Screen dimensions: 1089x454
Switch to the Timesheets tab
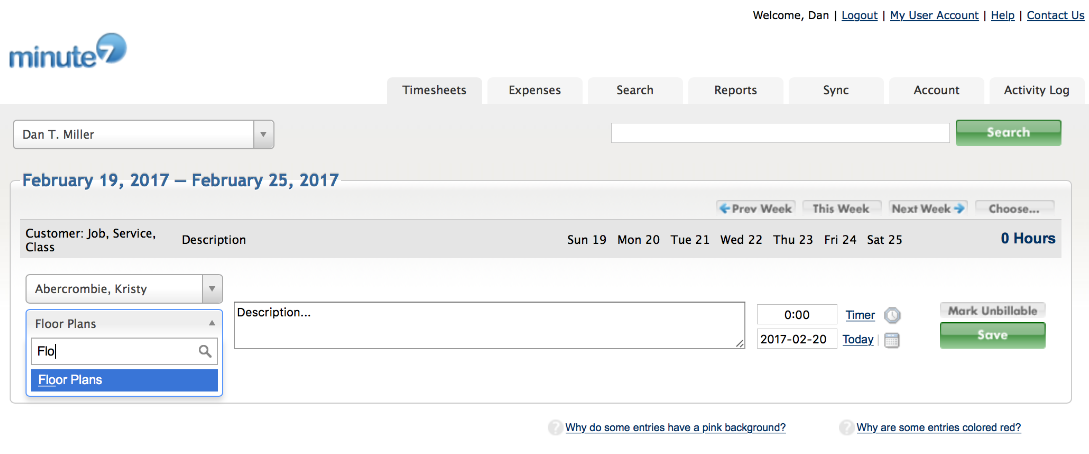click(434, 90)
